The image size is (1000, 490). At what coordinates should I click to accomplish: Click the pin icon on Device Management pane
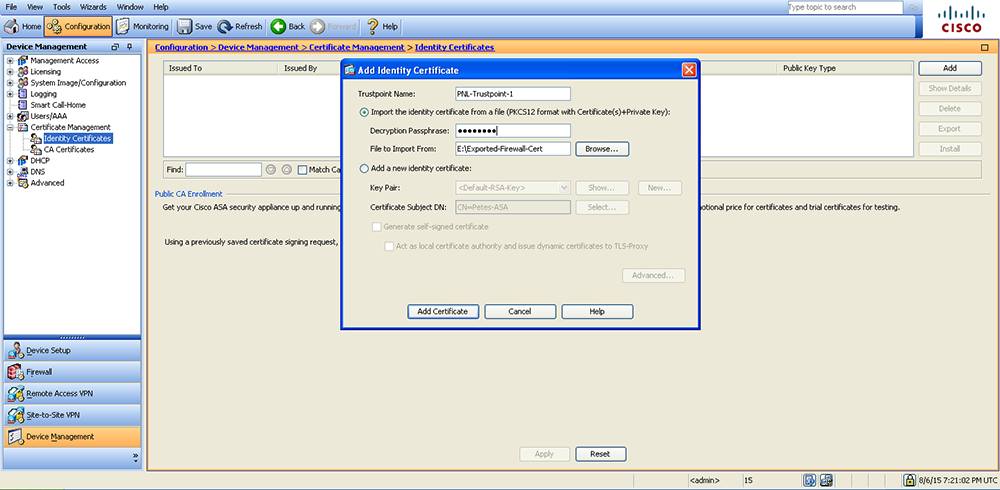pyautogui.click(x=129, y=47)
